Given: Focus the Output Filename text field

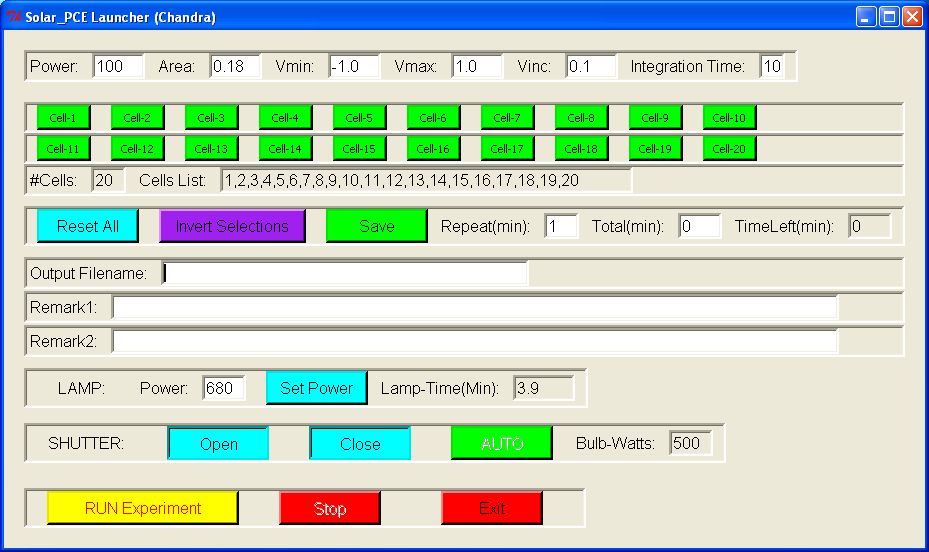Looking at the screenshot, I should [x=345, y=273].
